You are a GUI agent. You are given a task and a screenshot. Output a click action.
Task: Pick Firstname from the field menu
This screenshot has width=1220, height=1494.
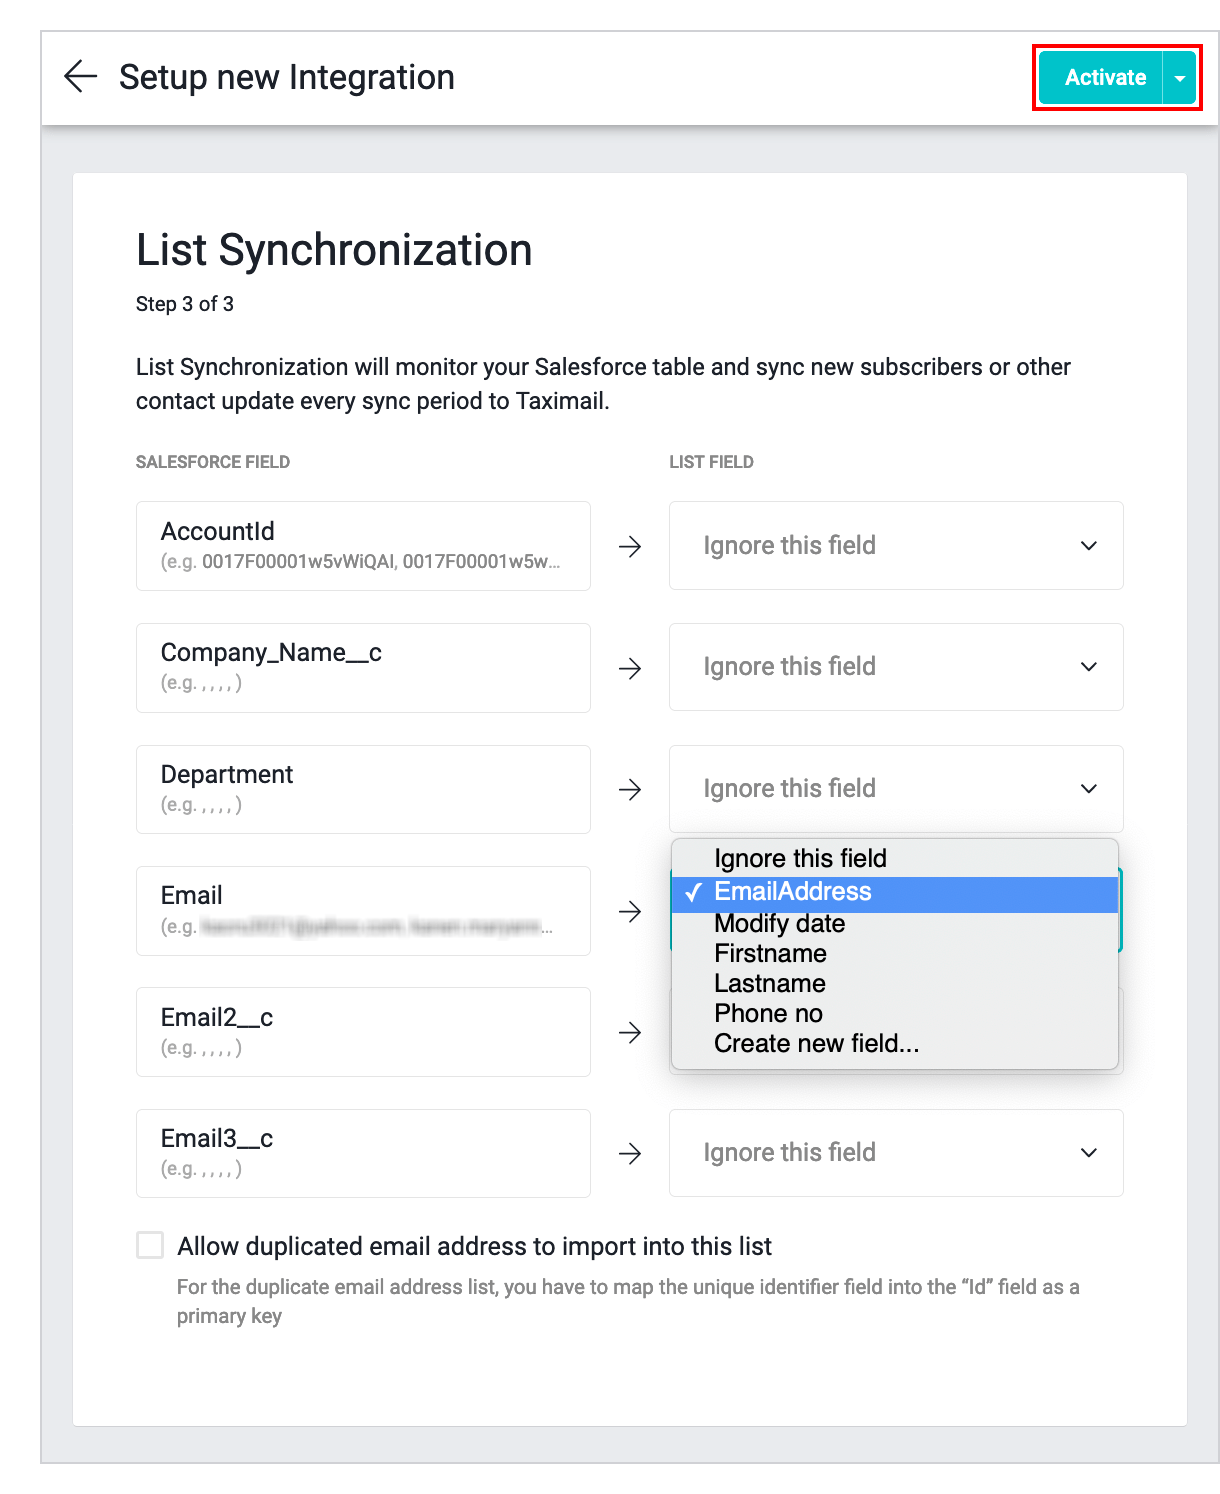point(770,954)
